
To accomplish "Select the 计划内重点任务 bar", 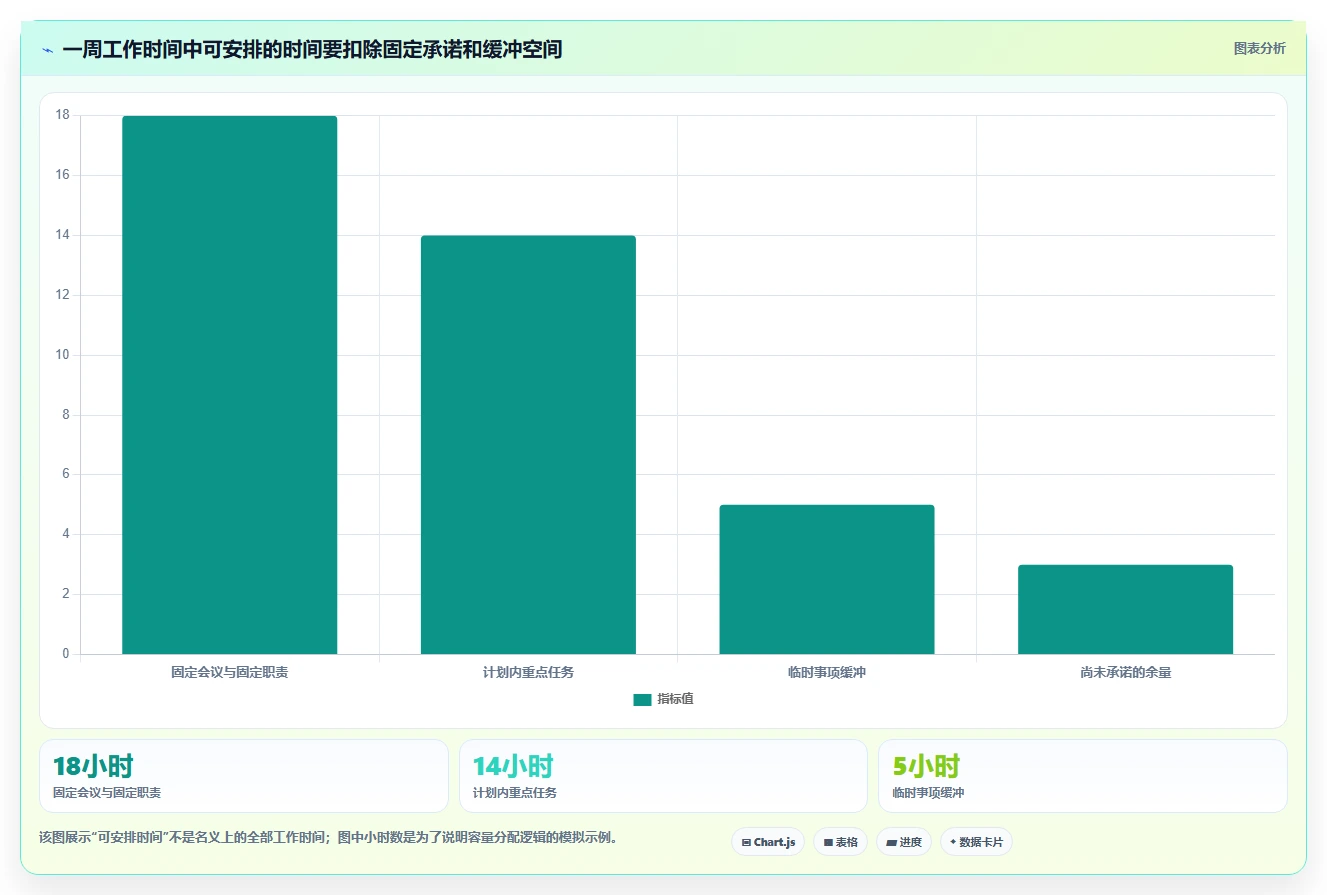I will (x=528, y=445).
